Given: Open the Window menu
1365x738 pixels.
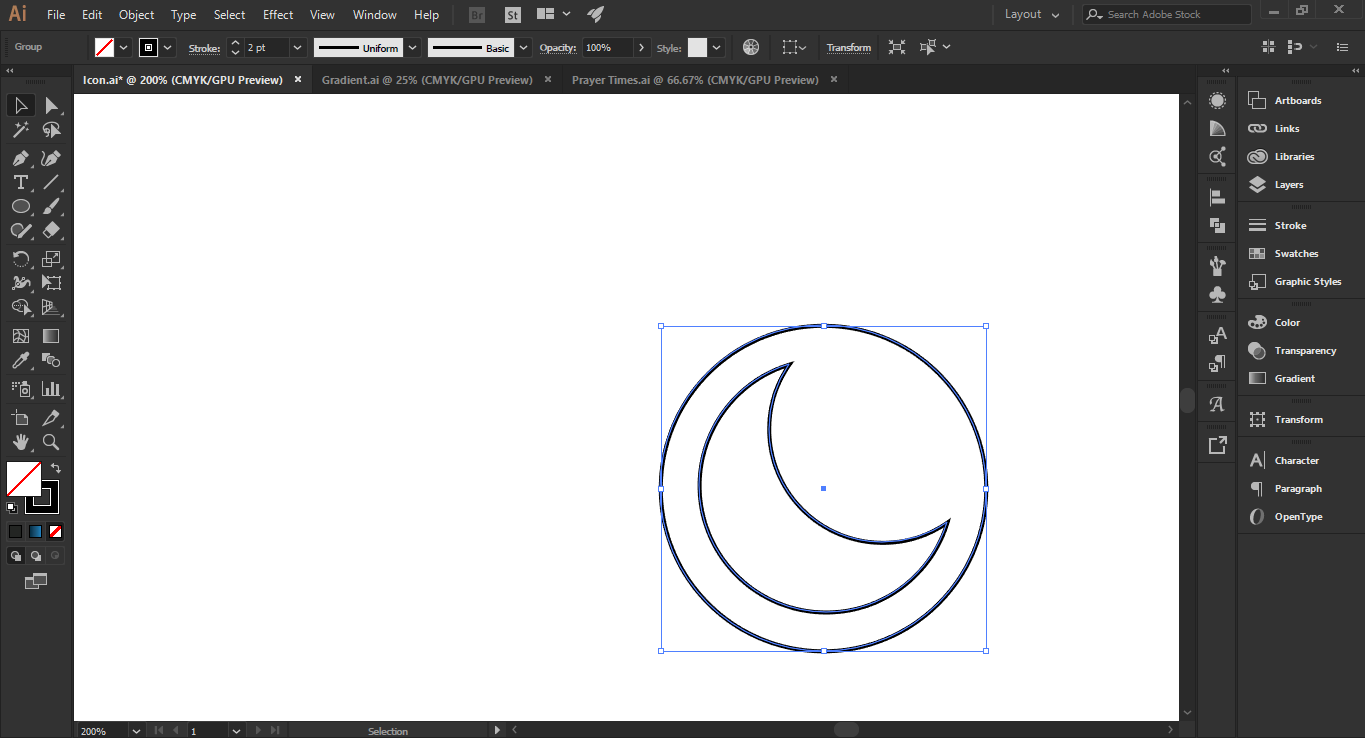Looking at the screenshot, I should pos(375,15).
